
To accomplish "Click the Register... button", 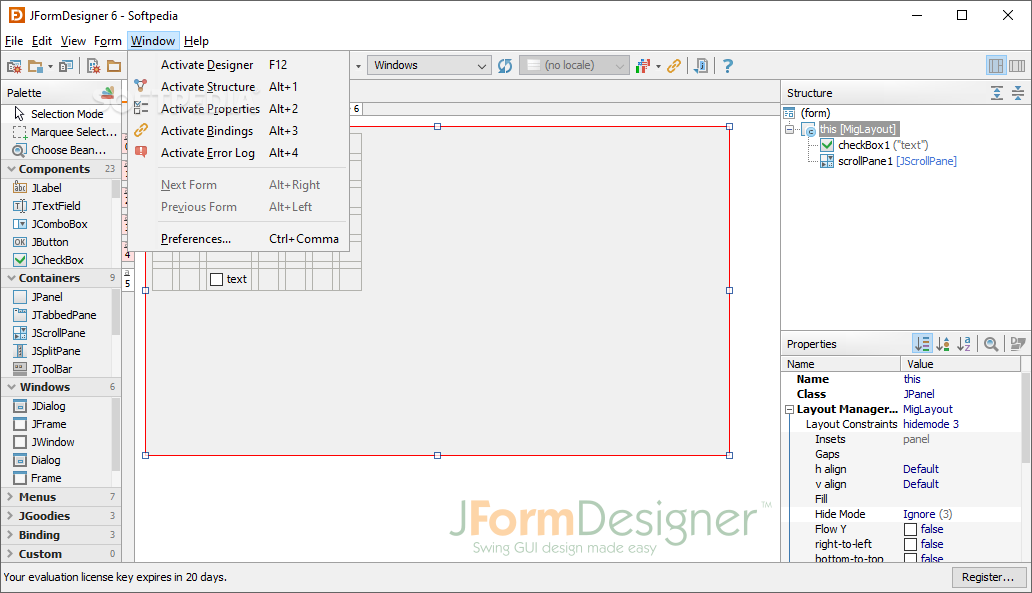I will coord(987,577).
